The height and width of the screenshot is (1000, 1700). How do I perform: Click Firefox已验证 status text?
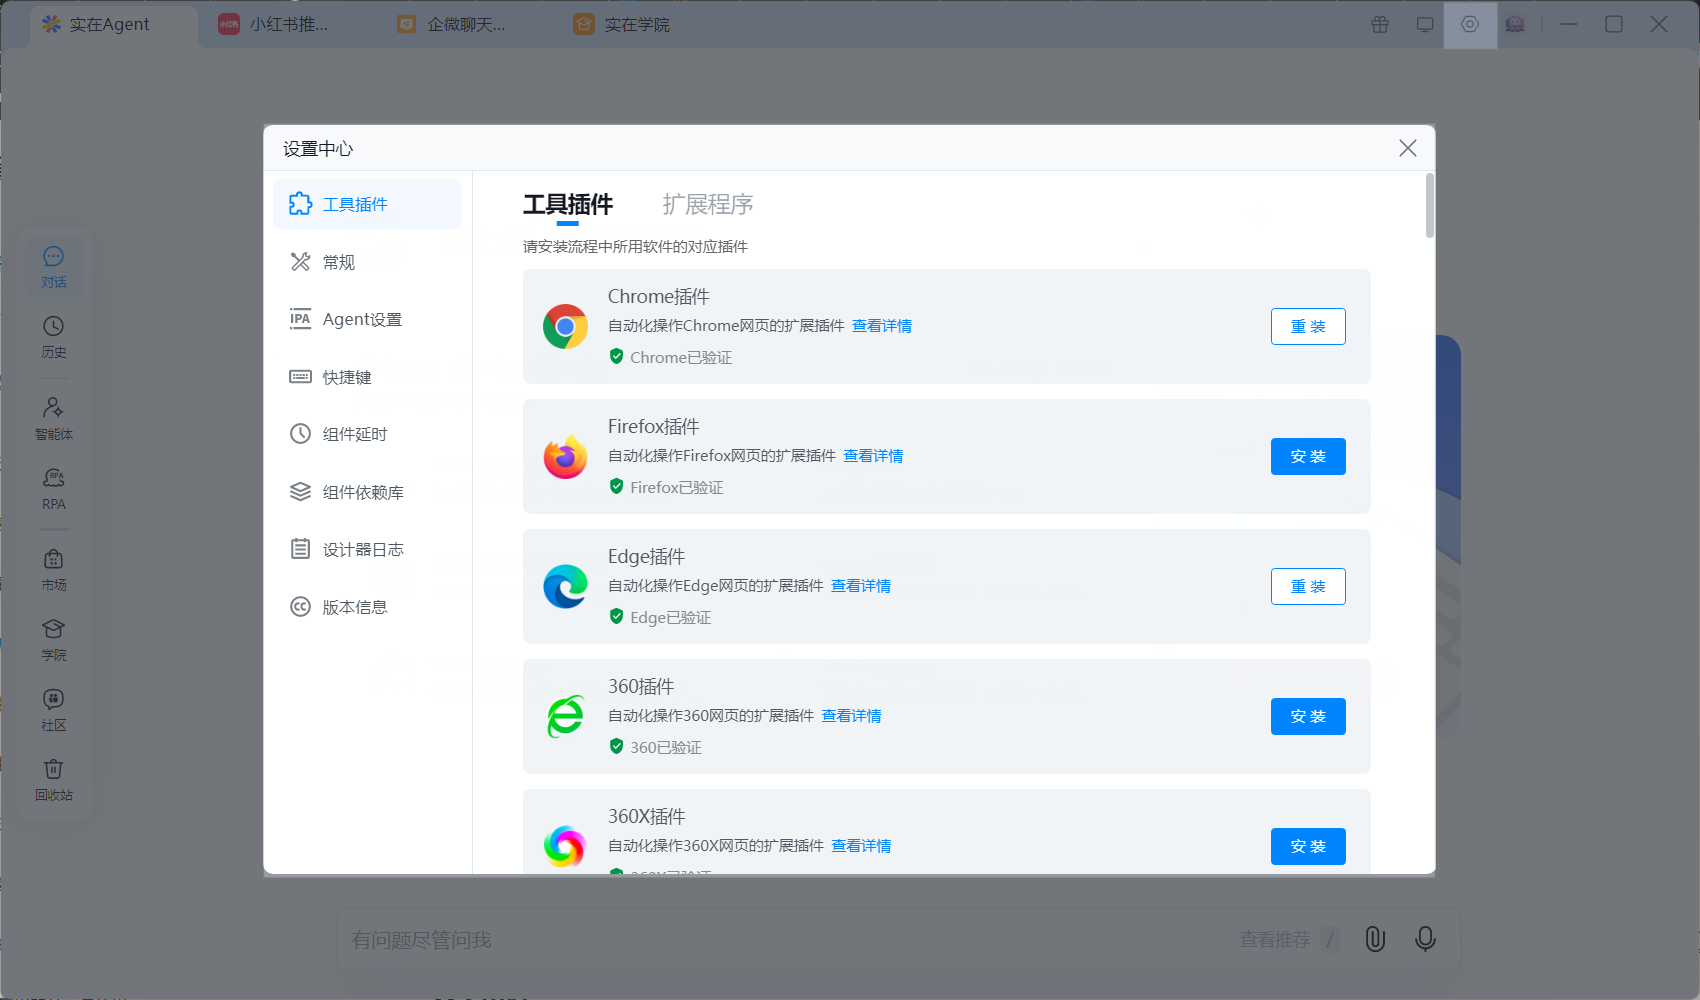677,487
